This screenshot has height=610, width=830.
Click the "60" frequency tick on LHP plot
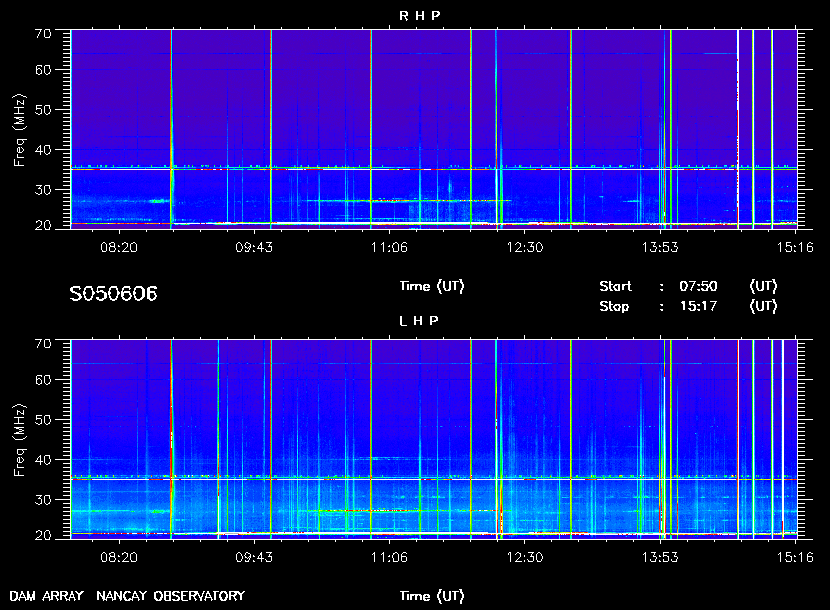tap(43, 381)
